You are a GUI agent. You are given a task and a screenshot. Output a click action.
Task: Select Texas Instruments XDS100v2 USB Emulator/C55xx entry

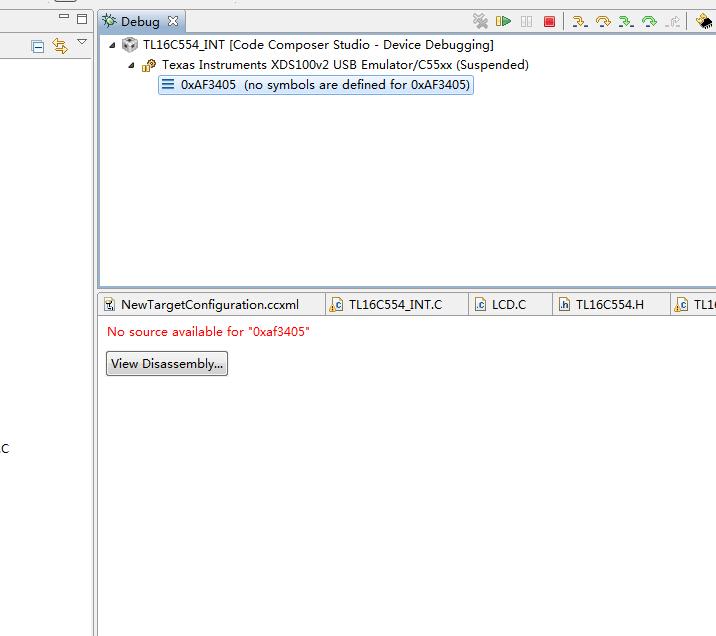coord(345,65)
